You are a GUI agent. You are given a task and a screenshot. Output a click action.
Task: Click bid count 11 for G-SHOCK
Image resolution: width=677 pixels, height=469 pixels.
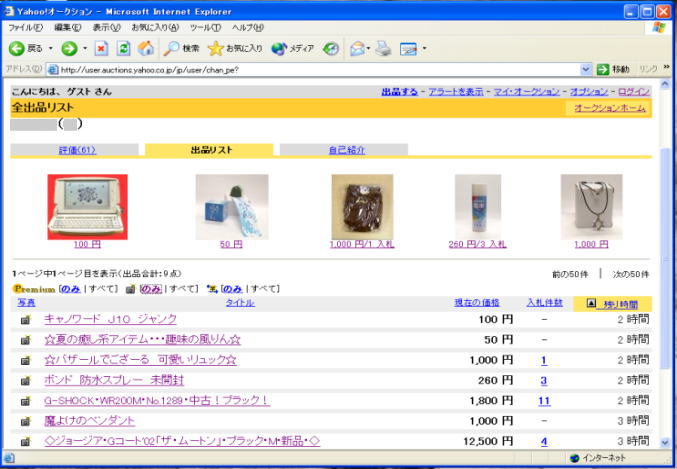[544, 401]
